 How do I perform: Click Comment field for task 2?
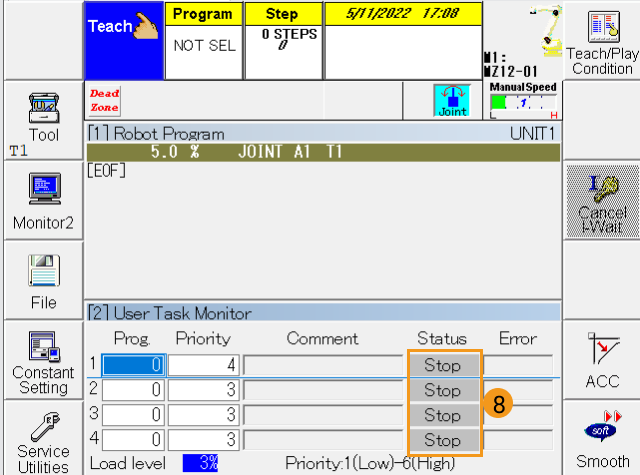tap(323, 389)
